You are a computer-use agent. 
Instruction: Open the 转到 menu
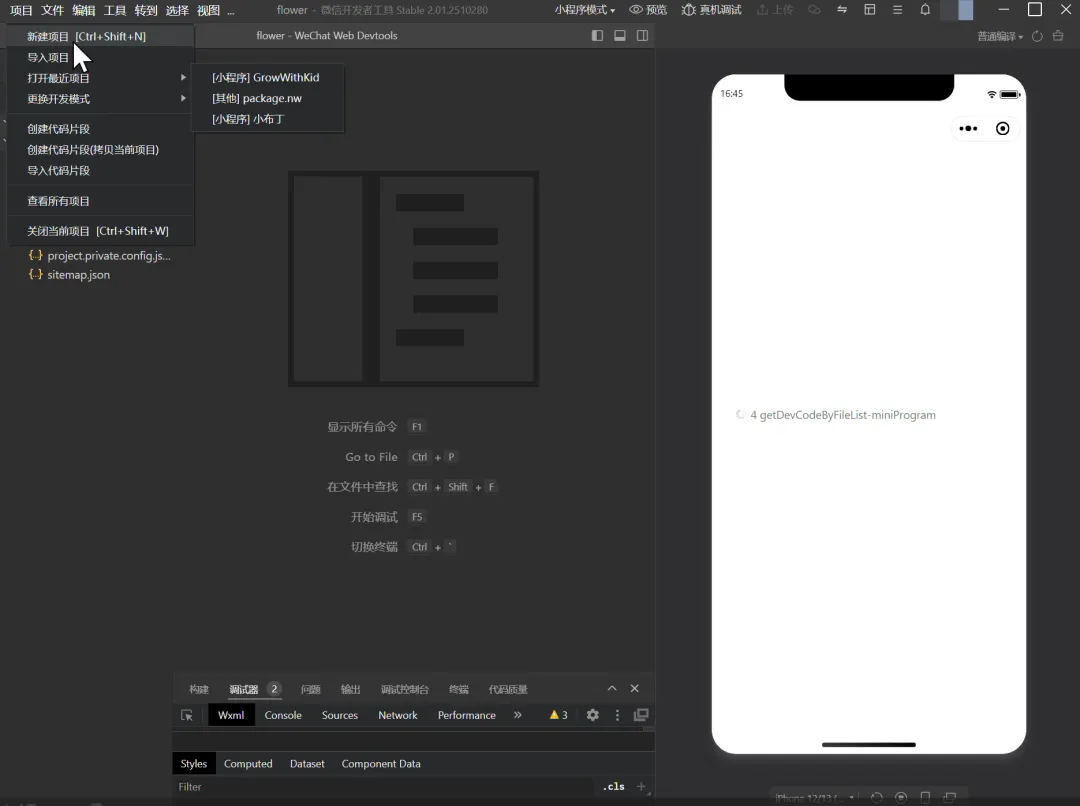coord(146,10)
